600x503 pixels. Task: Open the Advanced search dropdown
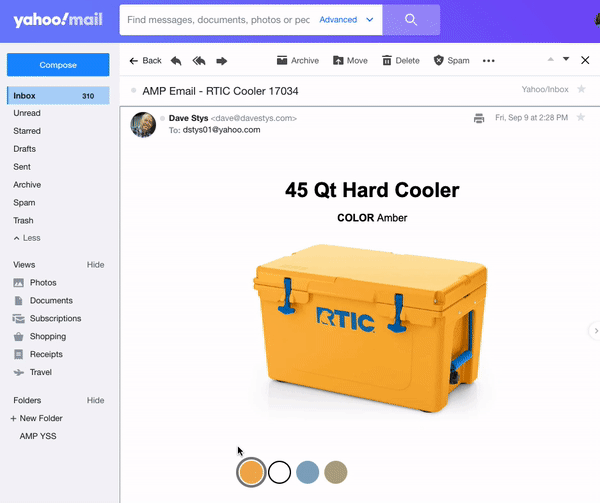[346, 20]
